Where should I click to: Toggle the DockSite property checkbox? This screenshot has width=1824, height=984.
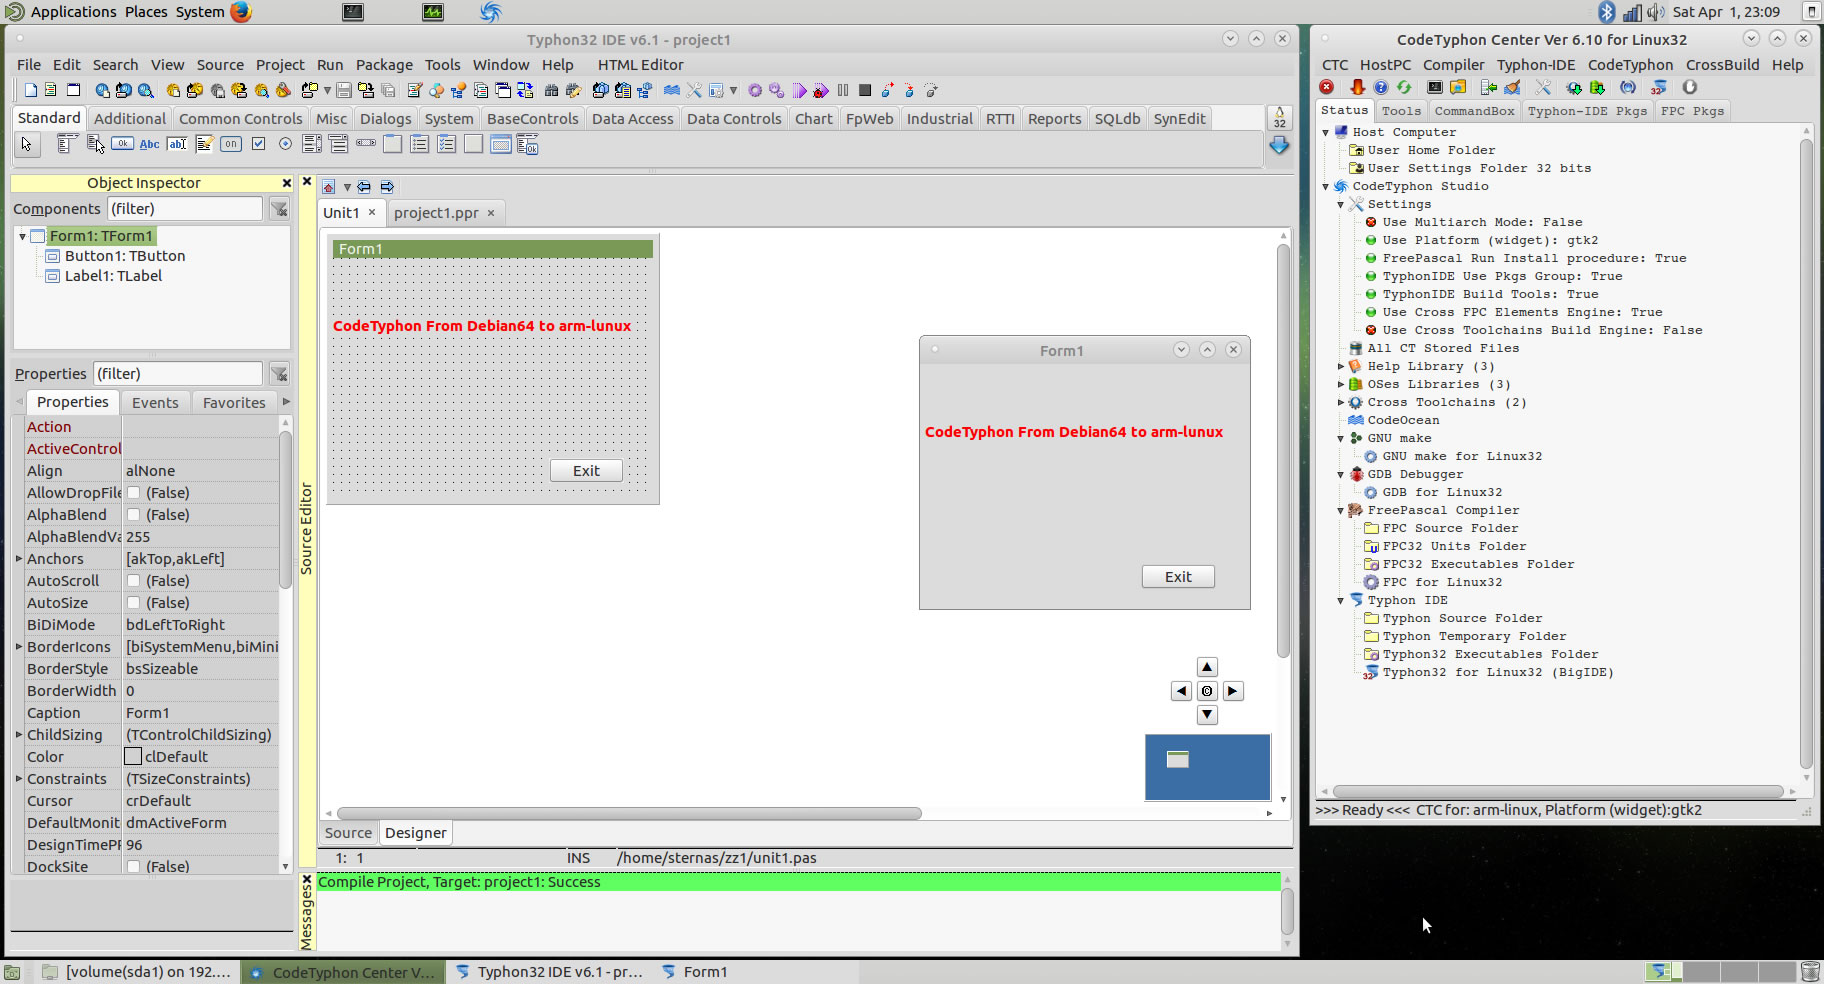[133, 867]
